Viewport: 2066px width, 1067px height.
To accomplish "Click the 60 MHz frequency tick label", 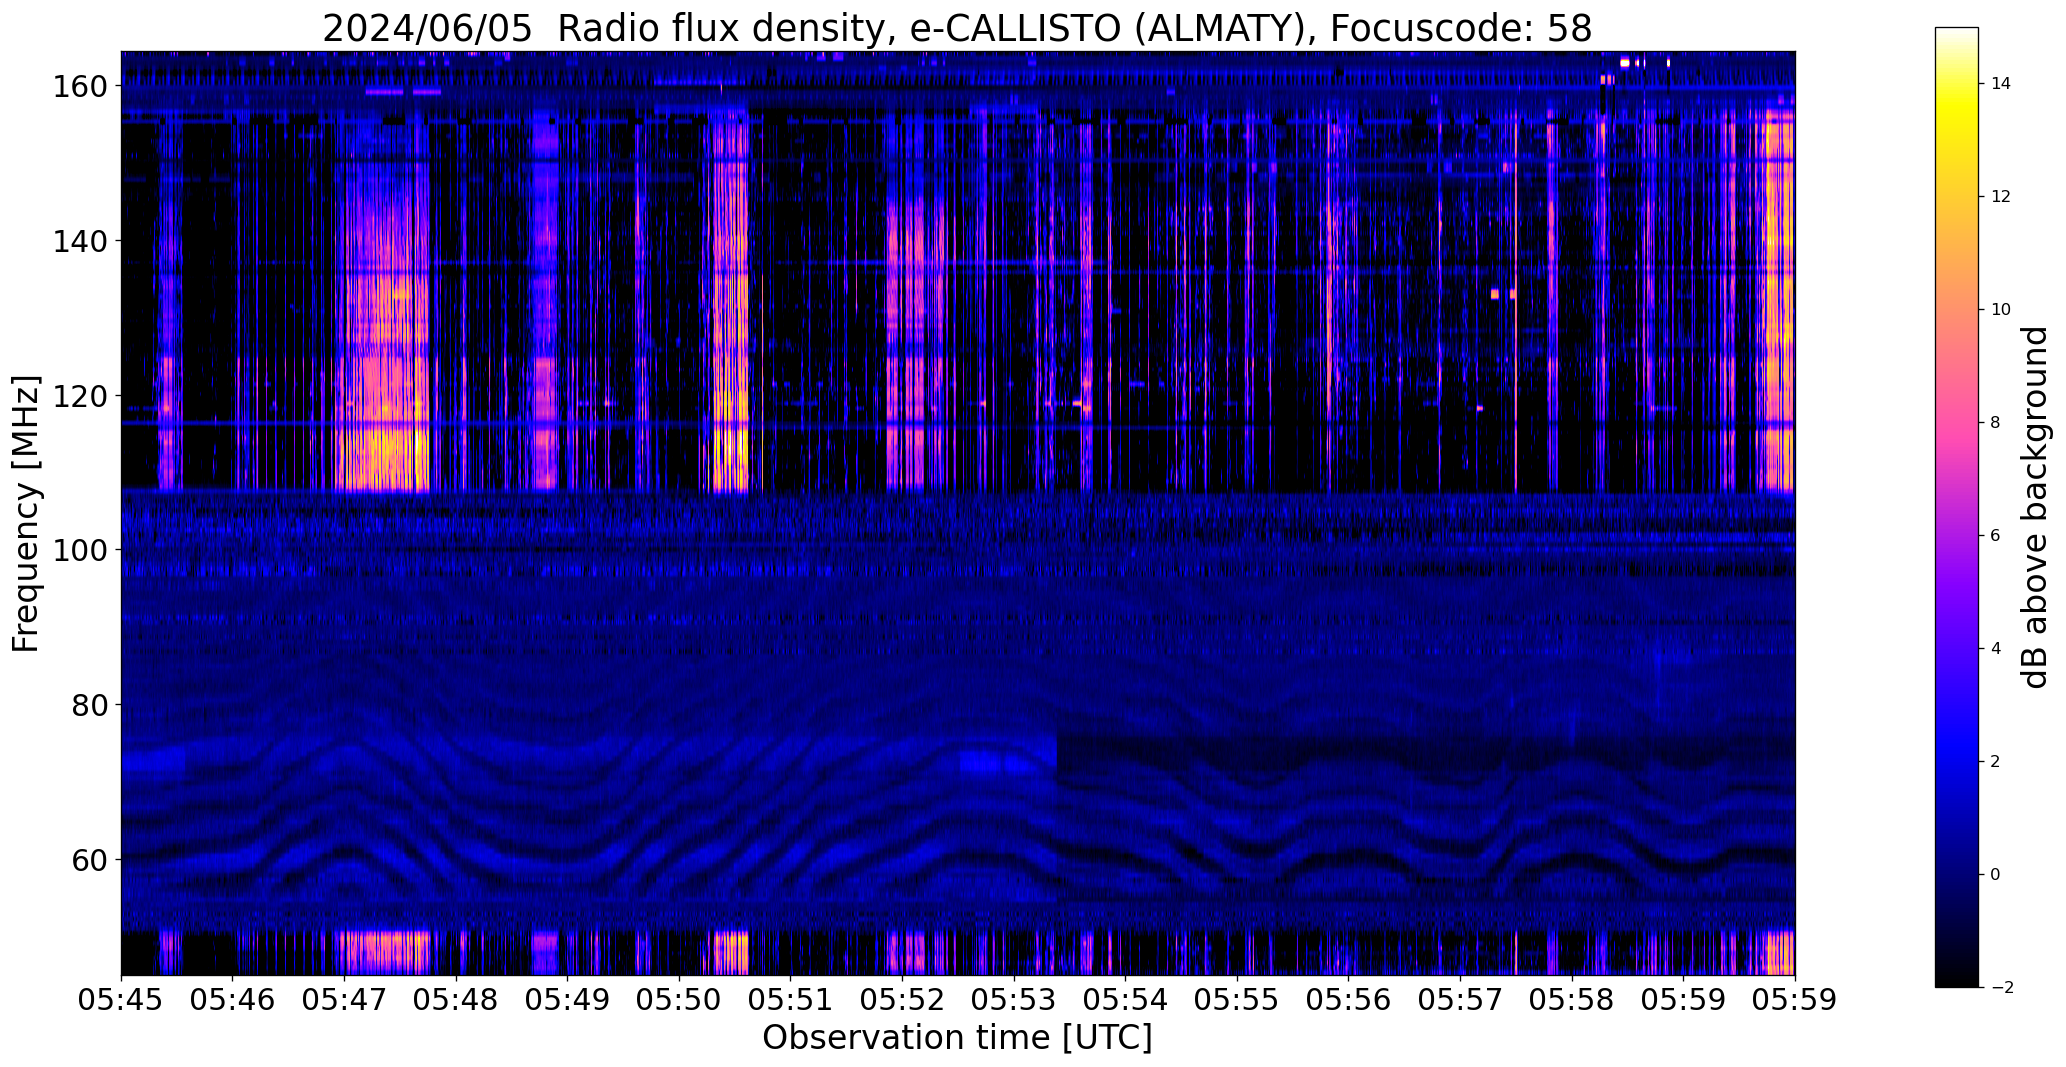I will coord(89,859).
